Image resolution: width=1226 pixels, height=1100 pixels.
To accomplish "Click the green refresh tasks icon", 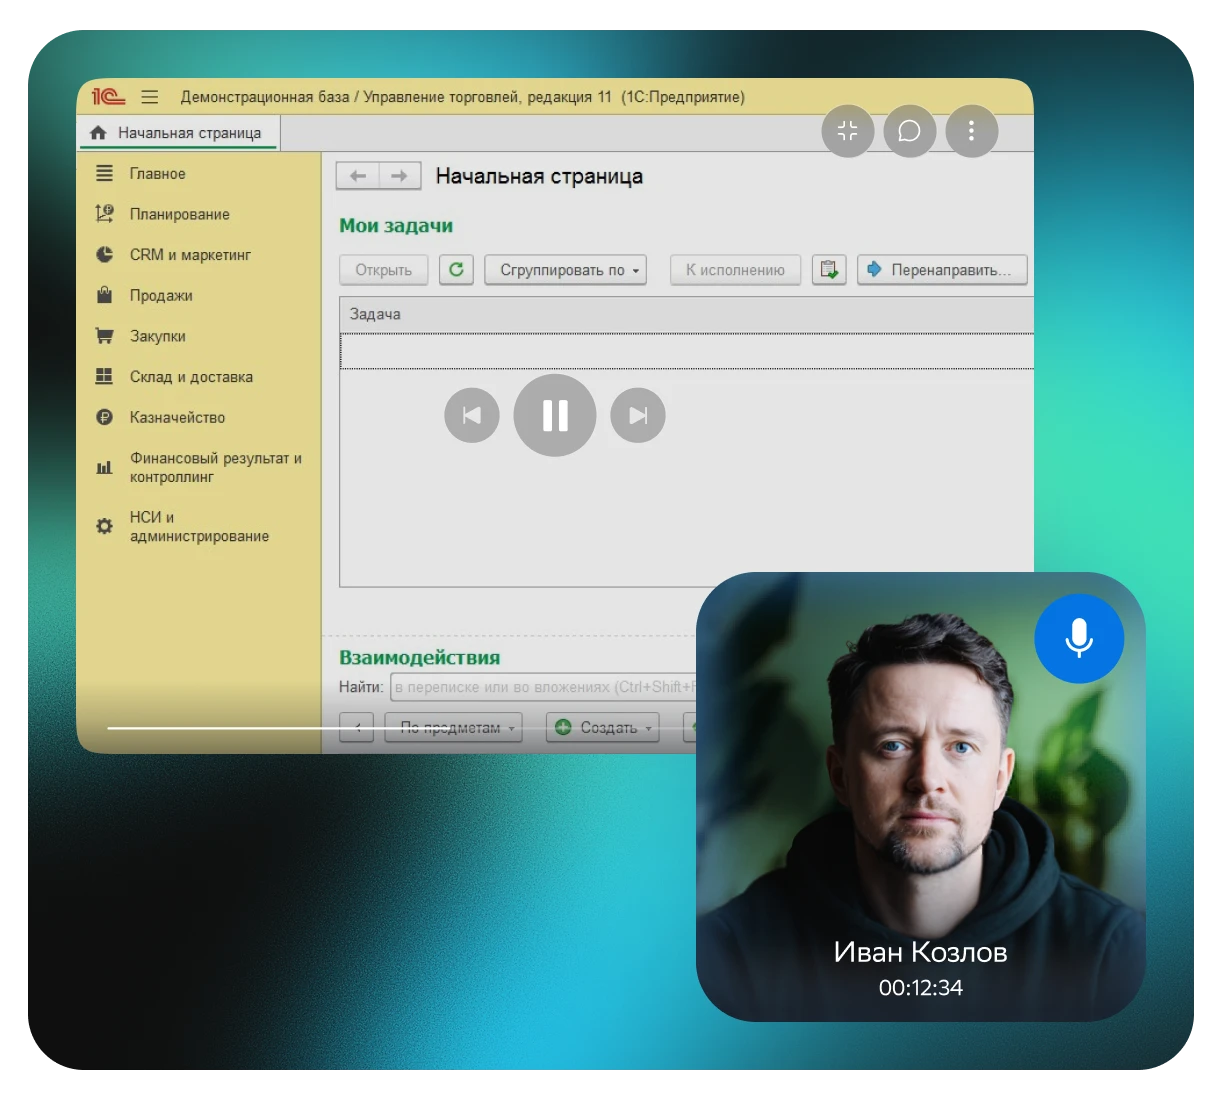I will coord(456,270).
